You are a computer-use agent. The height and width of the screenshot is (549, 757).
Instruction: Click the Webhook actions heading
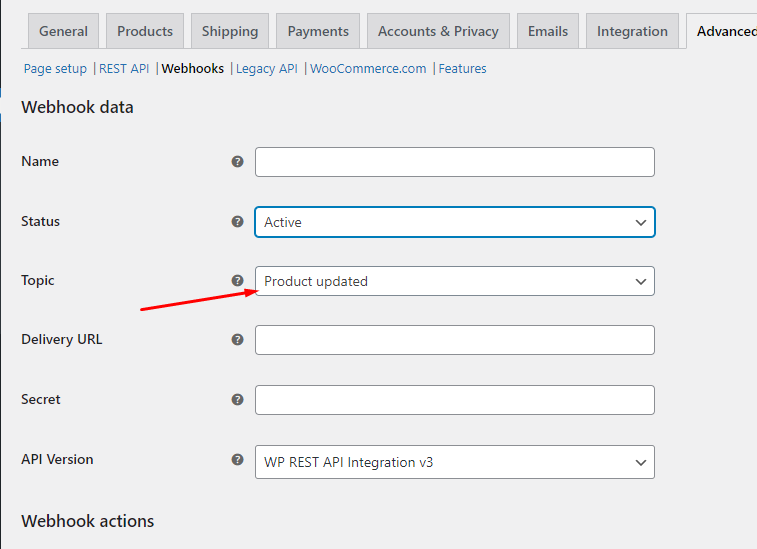[x=88, y=521]
